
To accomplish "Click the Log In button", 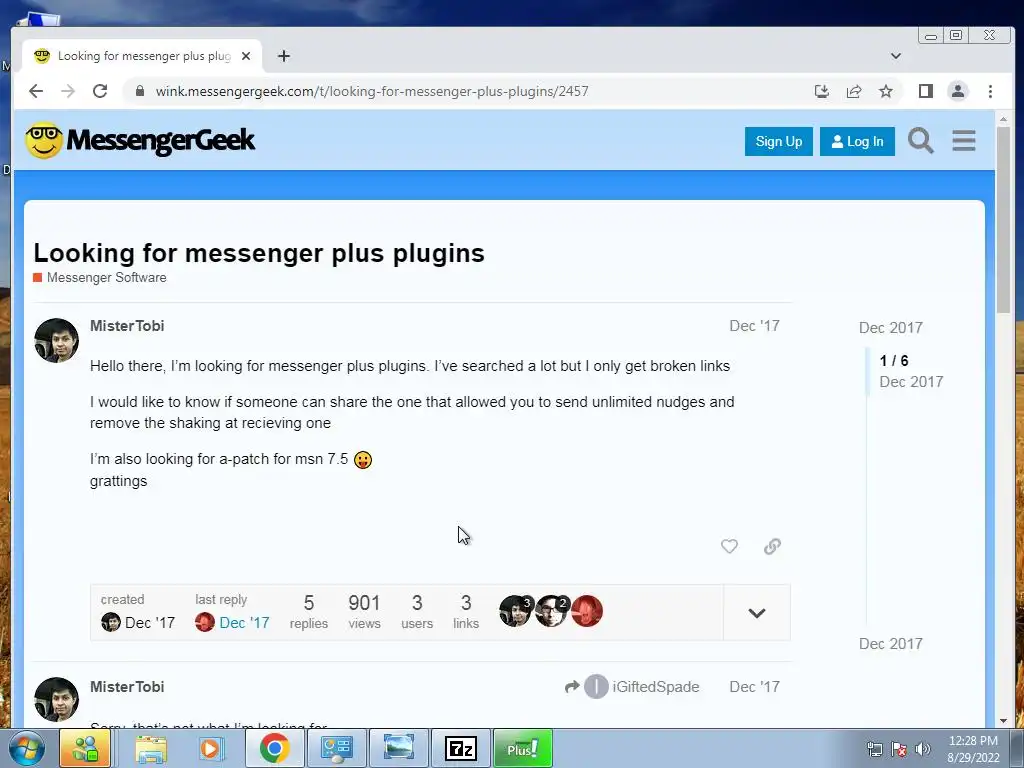I will coord(857,141).
